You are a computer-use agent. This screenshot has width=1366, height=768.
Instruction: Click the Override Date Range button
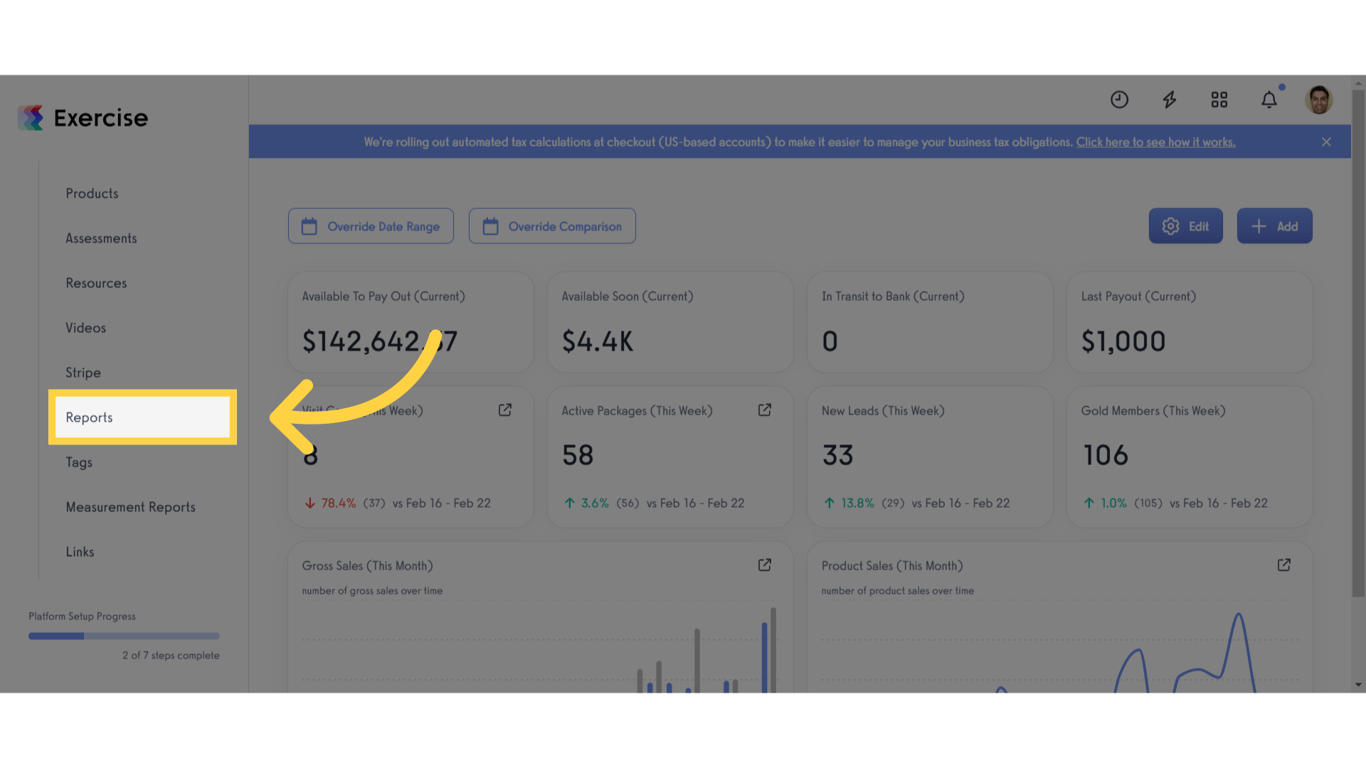371,226
